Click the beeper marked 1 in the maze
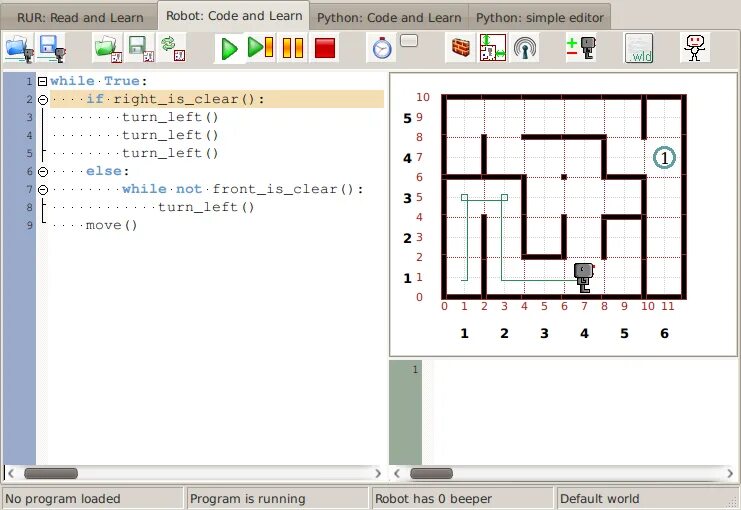The height and width of the screenshot is (510, 741). click(664, 157)
